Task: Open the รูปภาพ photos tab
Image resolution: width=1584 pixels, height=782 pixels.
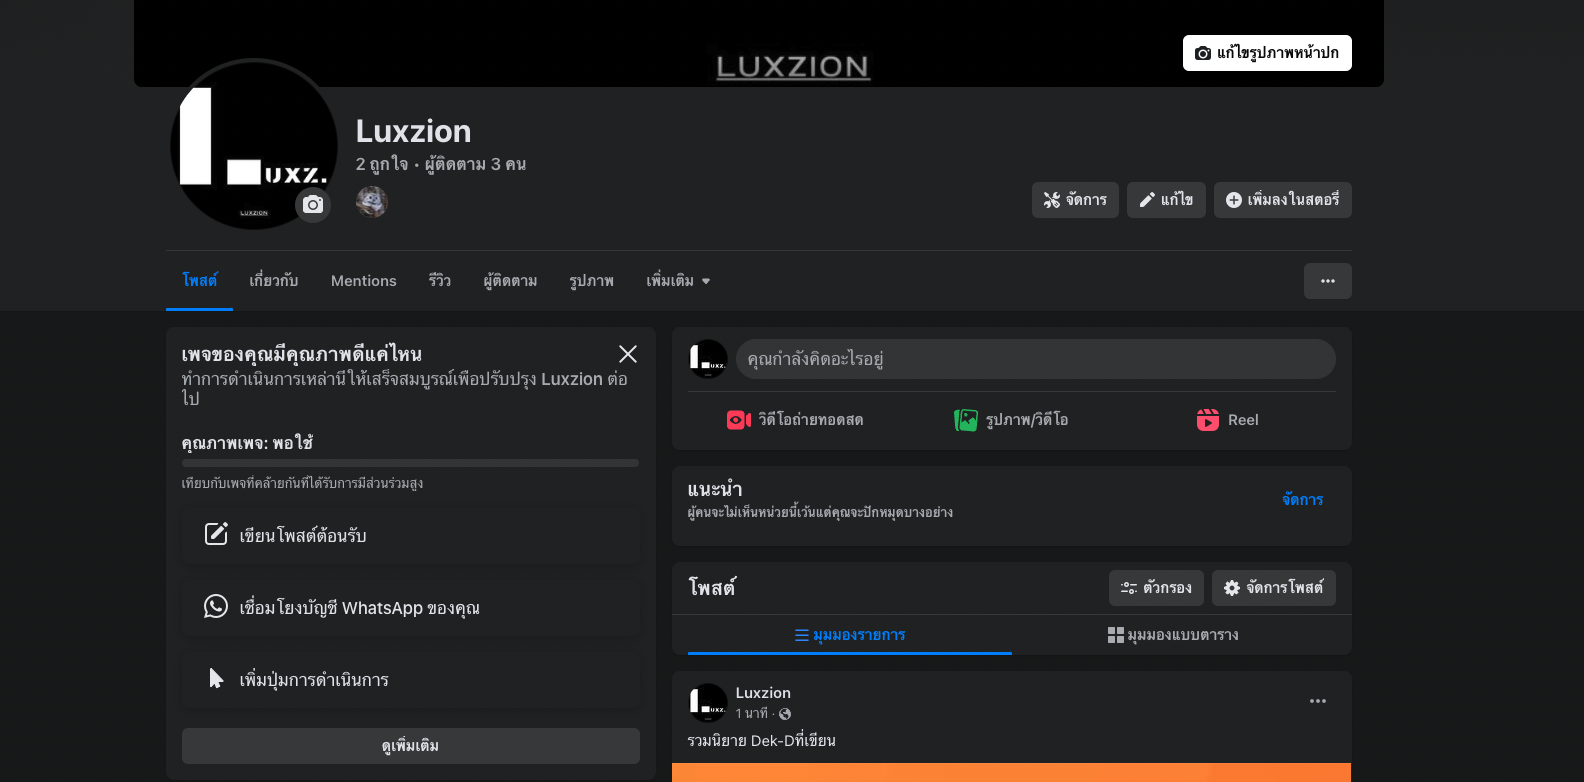Action: pos(591,281)
